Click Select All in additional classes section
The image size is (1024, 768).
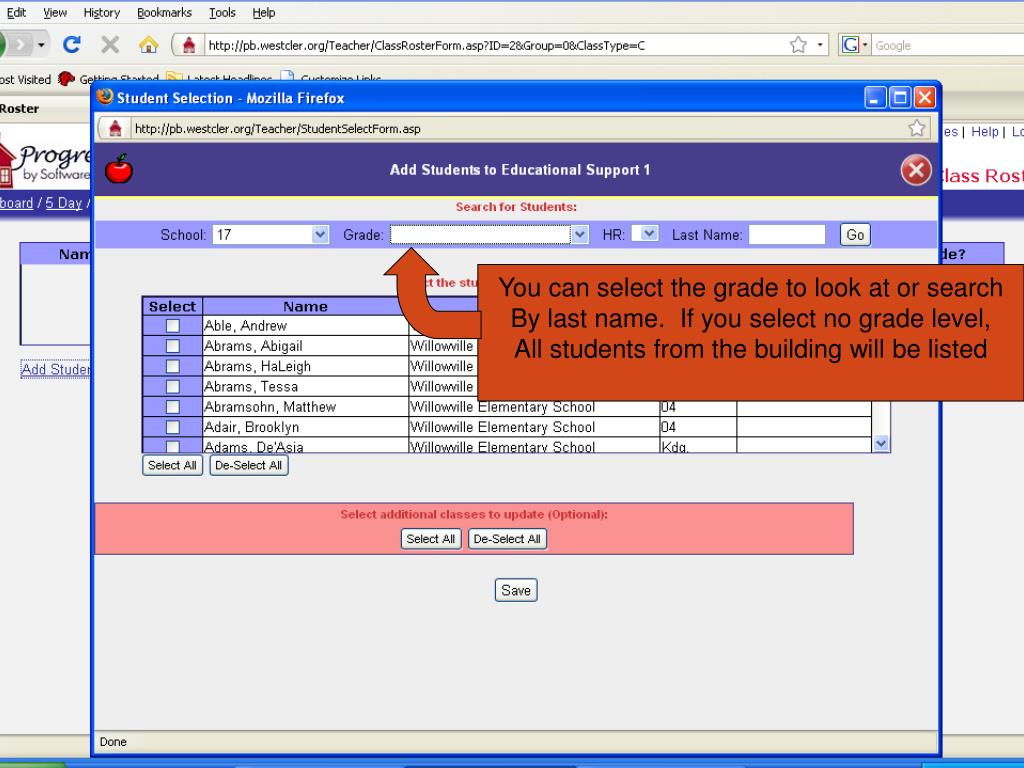[430, 539]
